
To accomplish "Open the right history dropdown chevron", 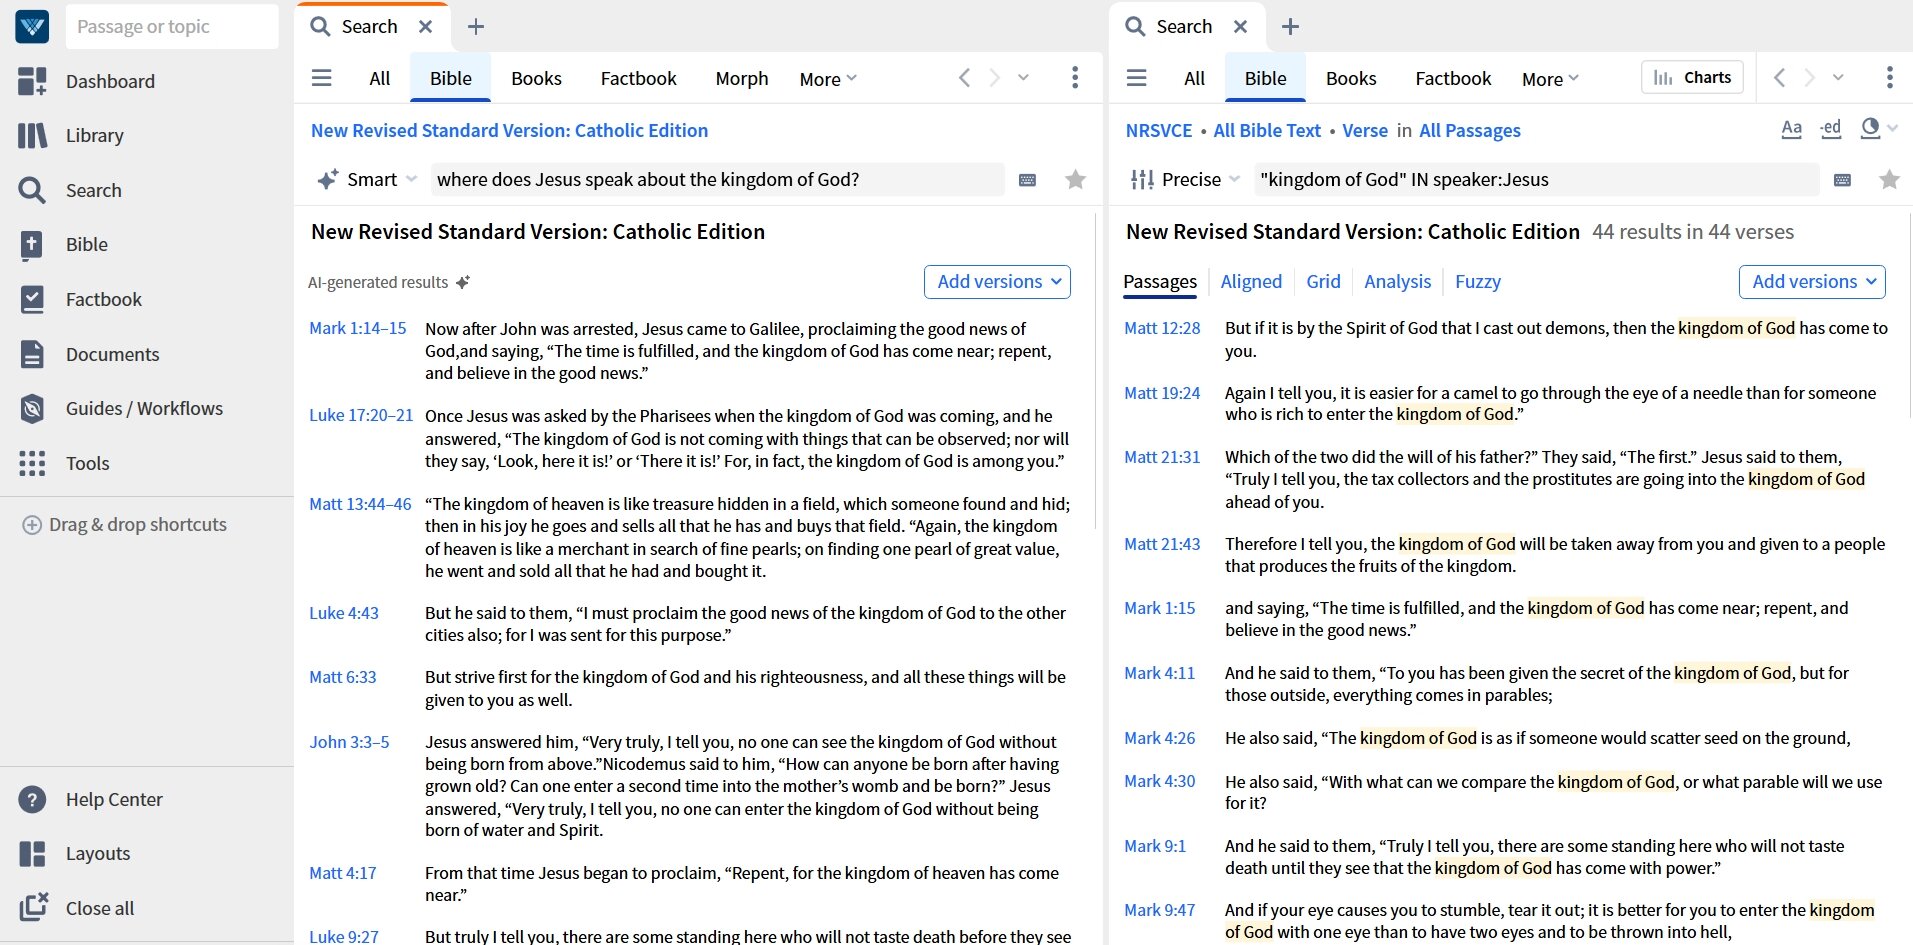I will (1838, 78).
